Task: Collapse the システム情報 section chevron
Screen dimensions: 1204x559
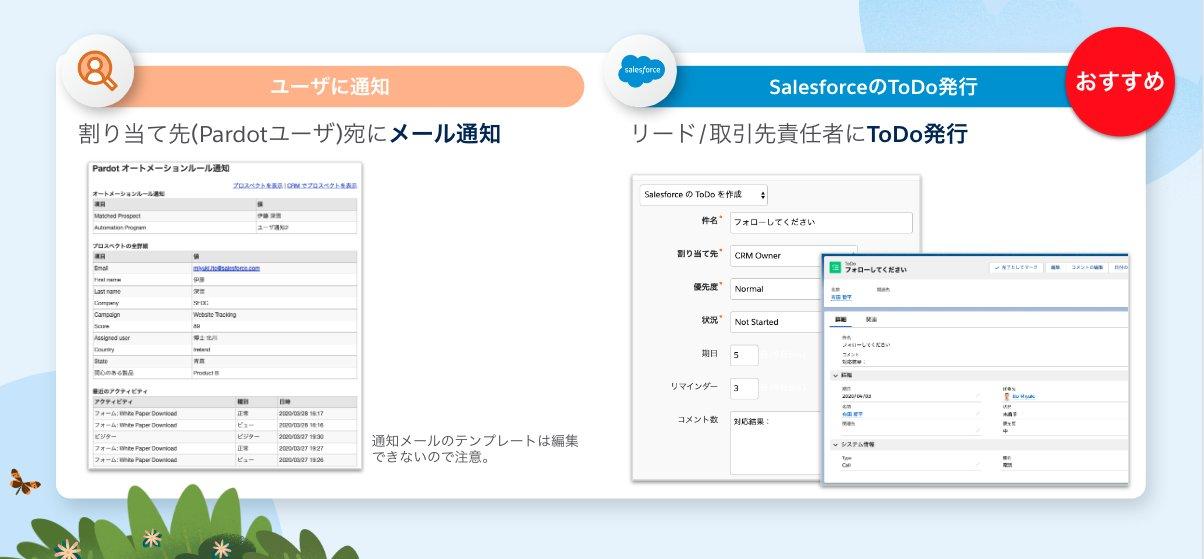Action: click(x=836, y=444)
